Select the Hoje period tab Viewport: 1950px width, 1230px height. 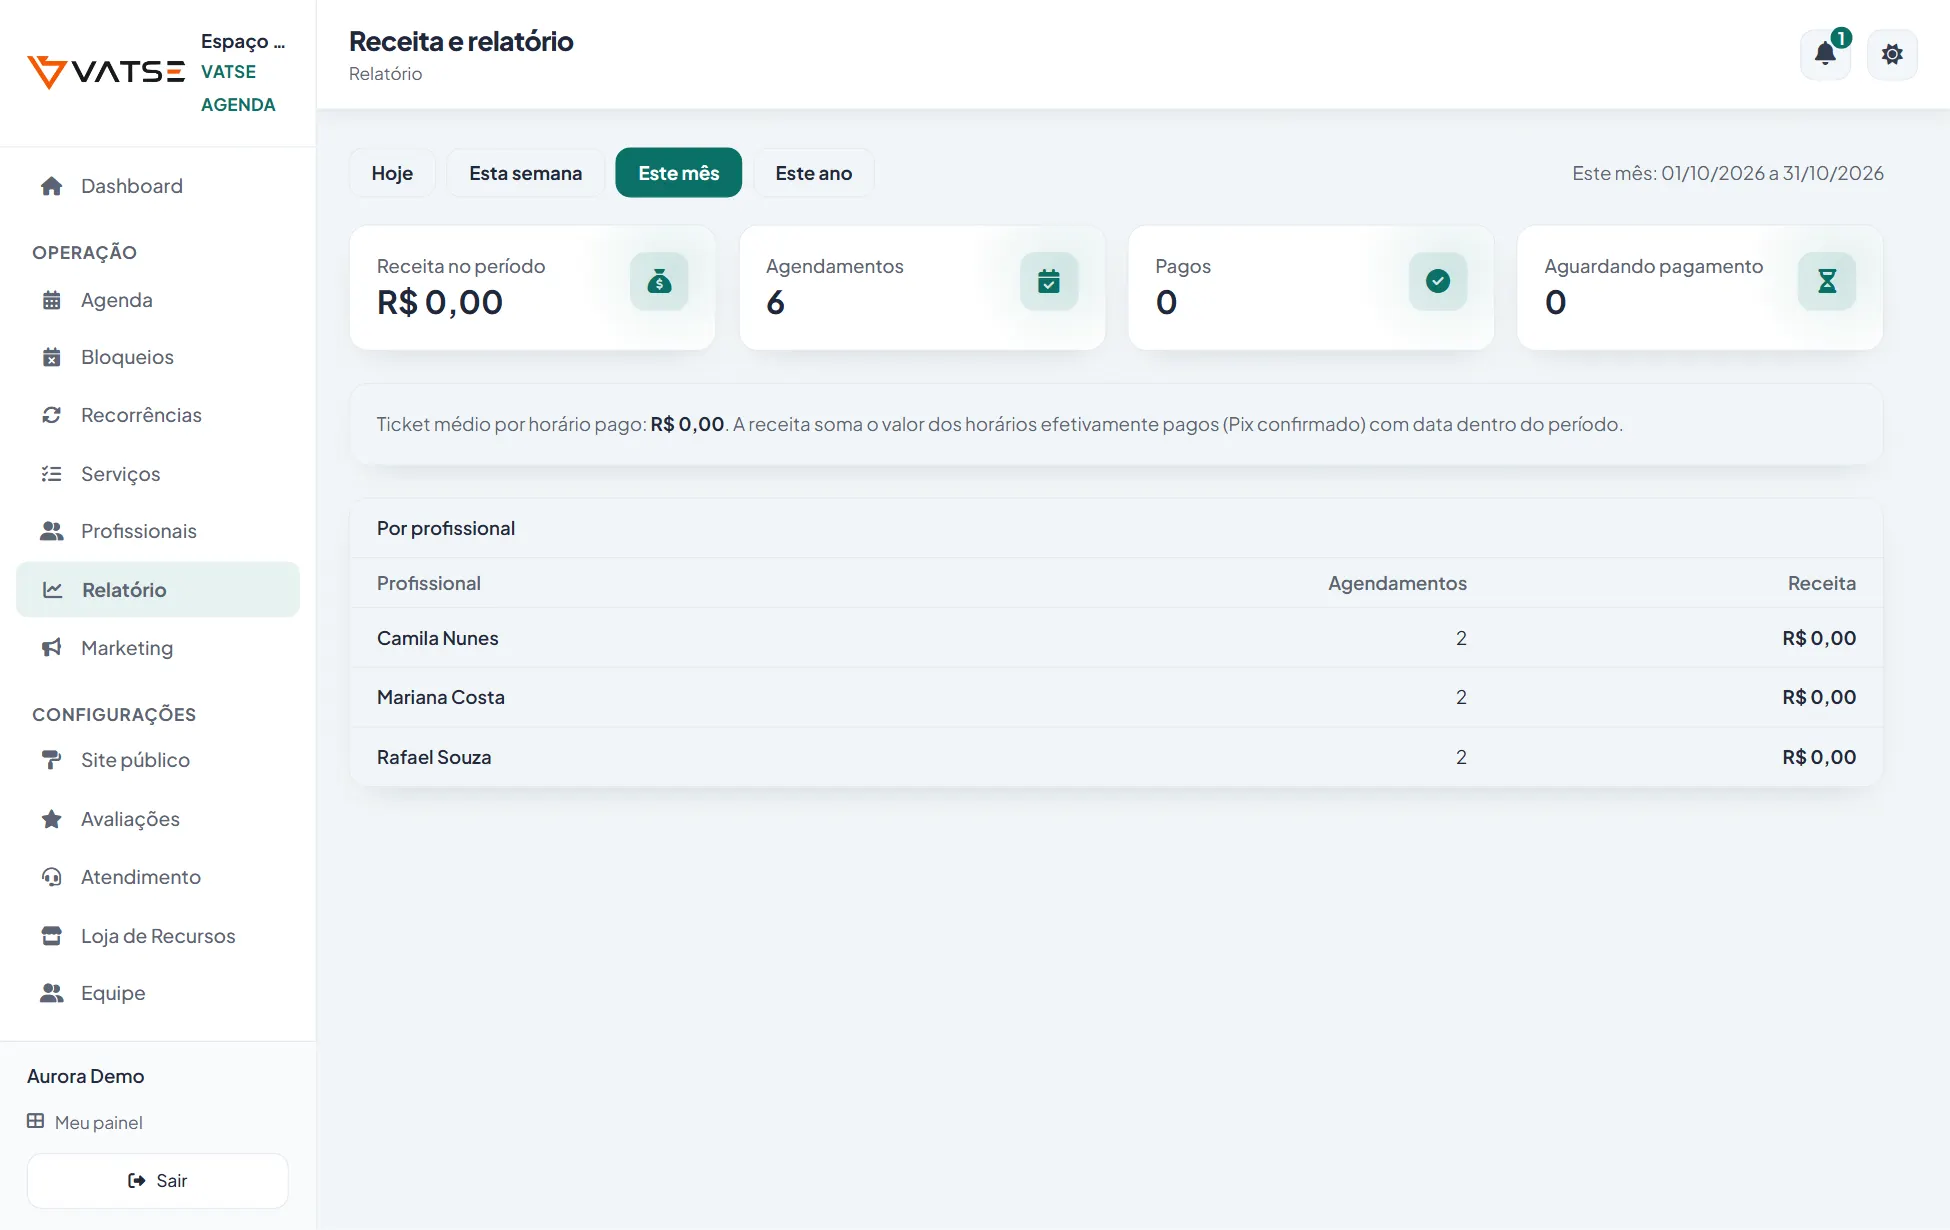point(392,173)
